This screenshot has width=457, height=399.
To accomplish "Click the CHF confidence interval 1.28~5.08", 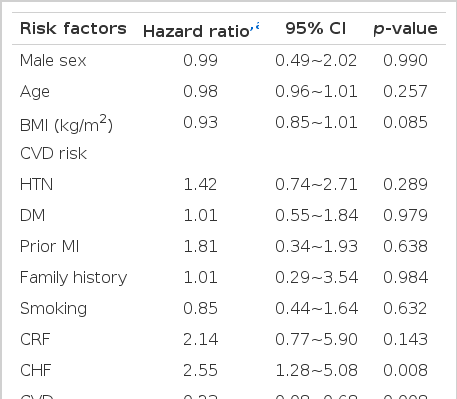I will tap(316, 370).
